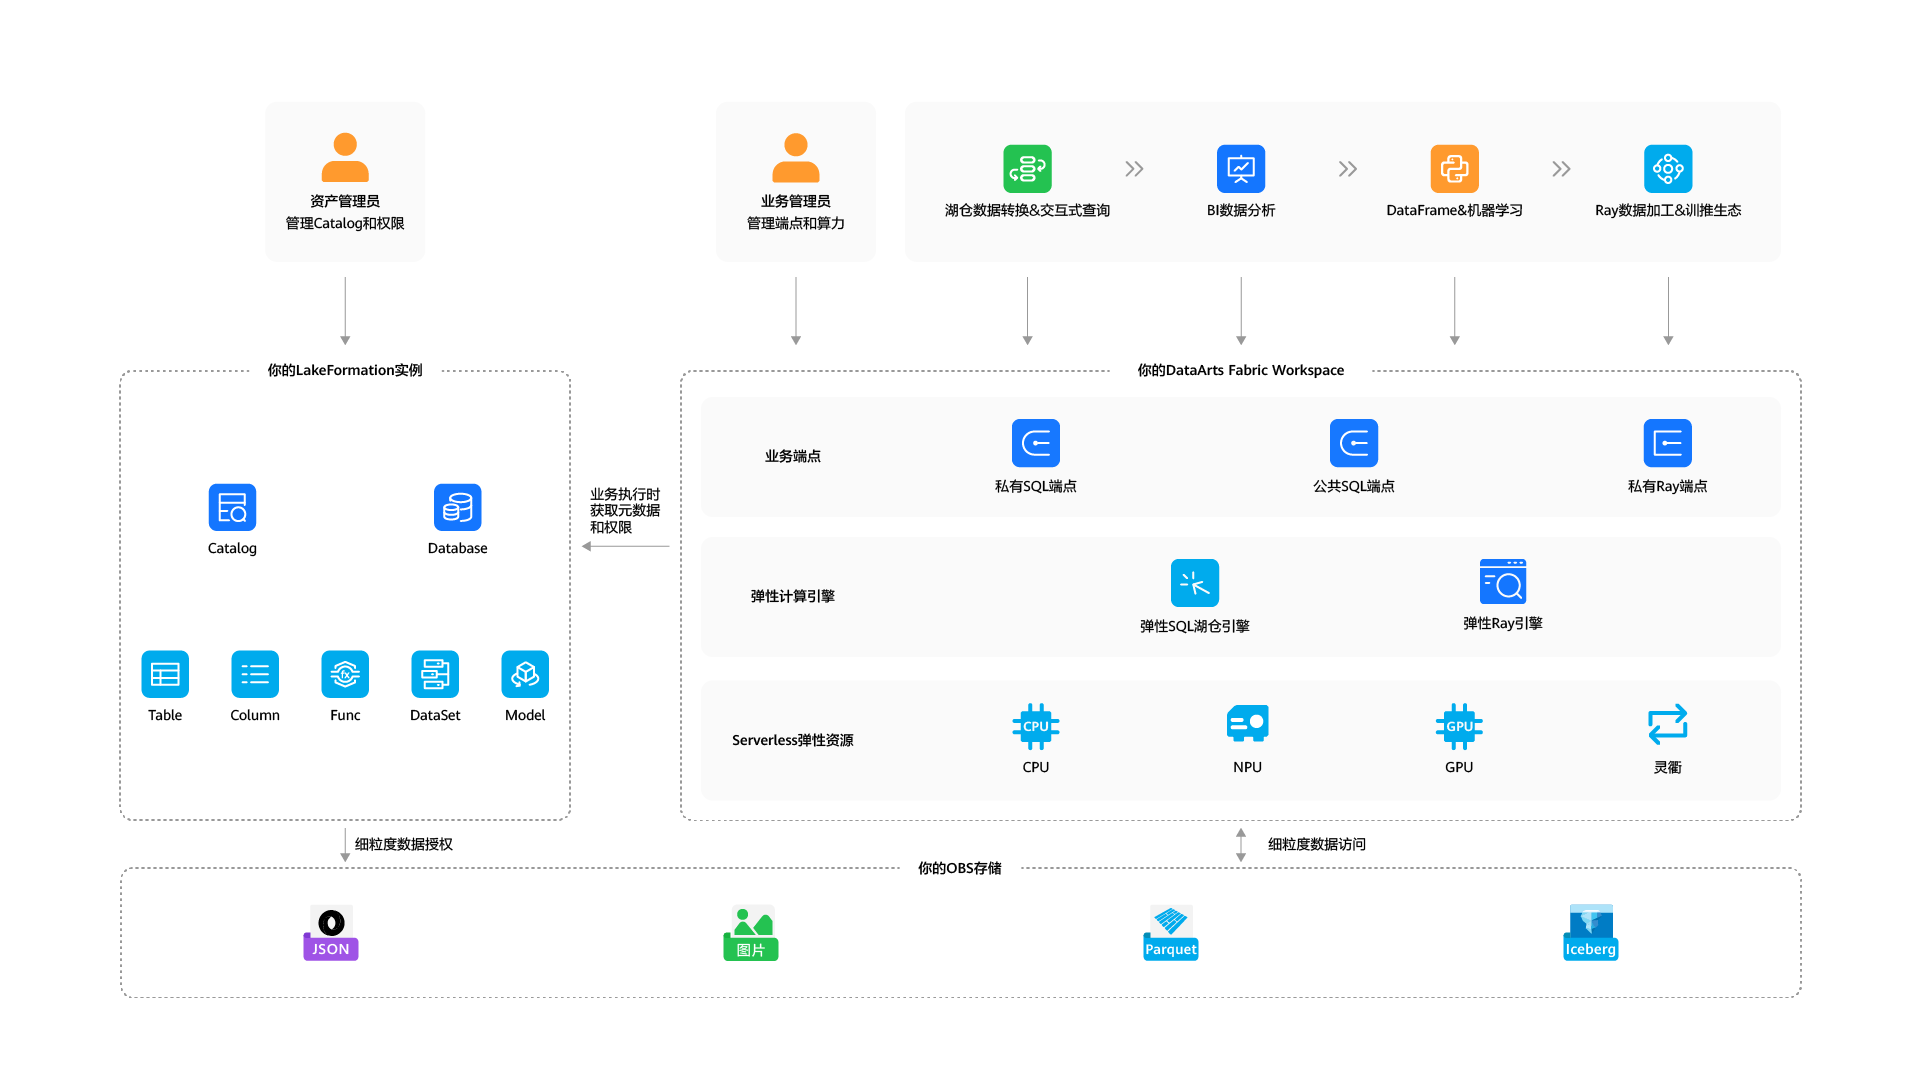This screenshot has width=1920, height=1080.
Task: Select the 公共SQL端点 icon
Action: (x=1353, y=443)
